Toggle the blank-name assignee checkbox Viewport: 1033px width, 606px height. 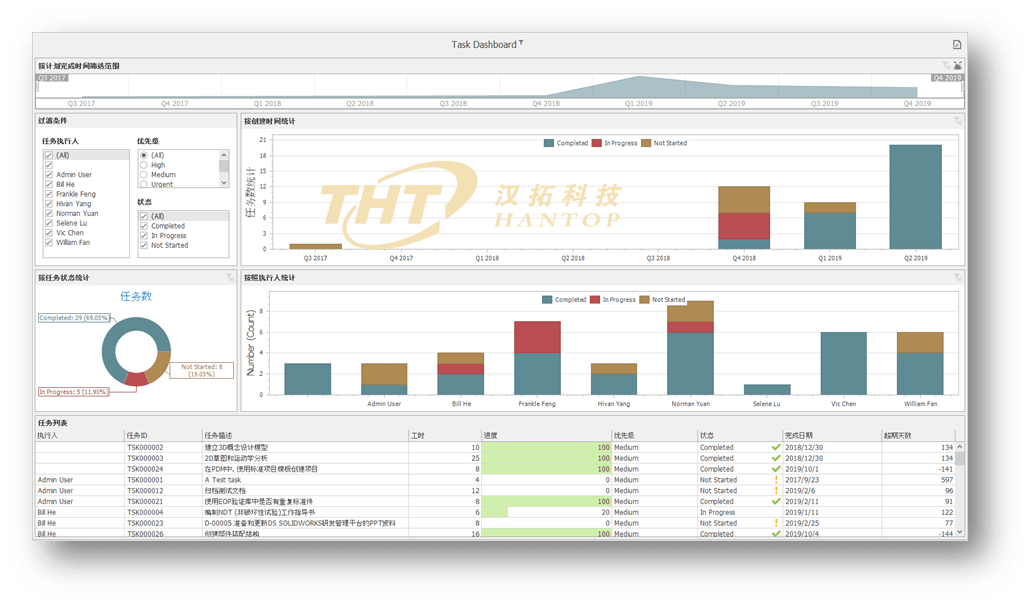(x=49, y=165)
